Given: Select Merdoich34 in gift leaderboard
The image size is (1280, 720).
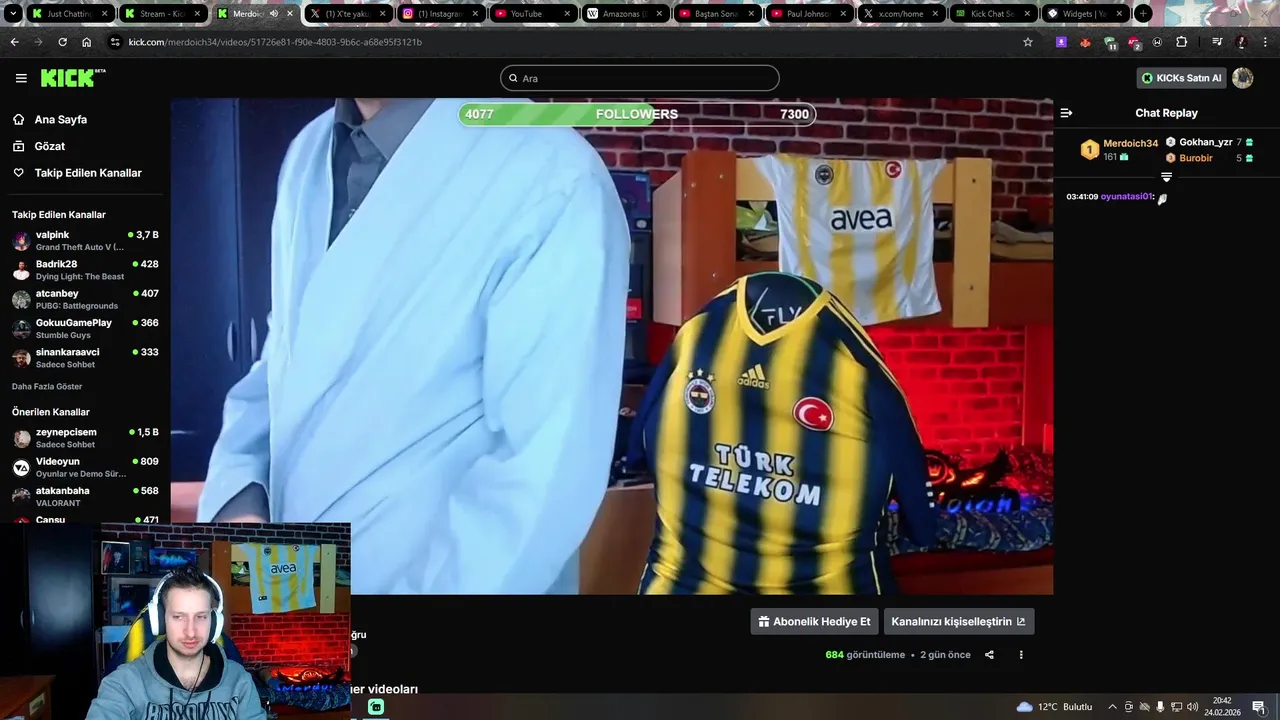Looking at the screenshot, I should pos(1130,143).
